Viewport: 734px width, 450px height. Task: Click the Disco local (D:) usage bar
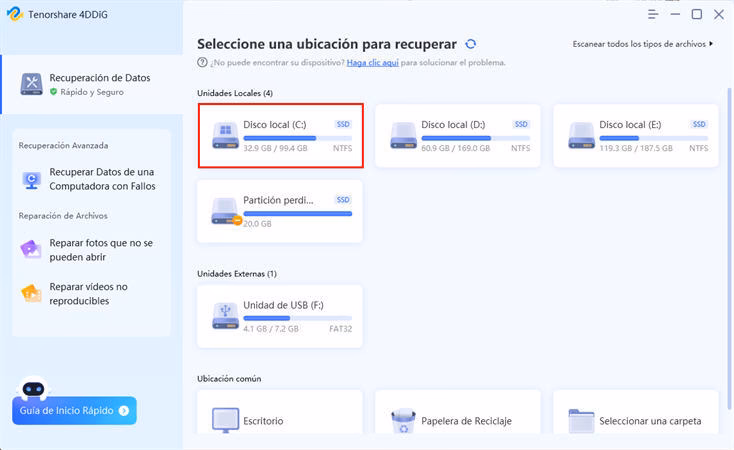pyautogui.click(x=476, y=138)
